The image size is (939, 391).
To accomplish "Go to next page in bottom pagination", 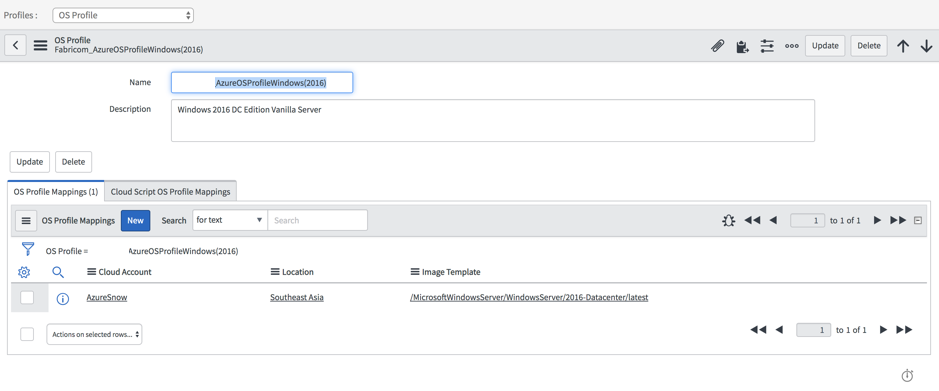I will (x=883, y=330).
